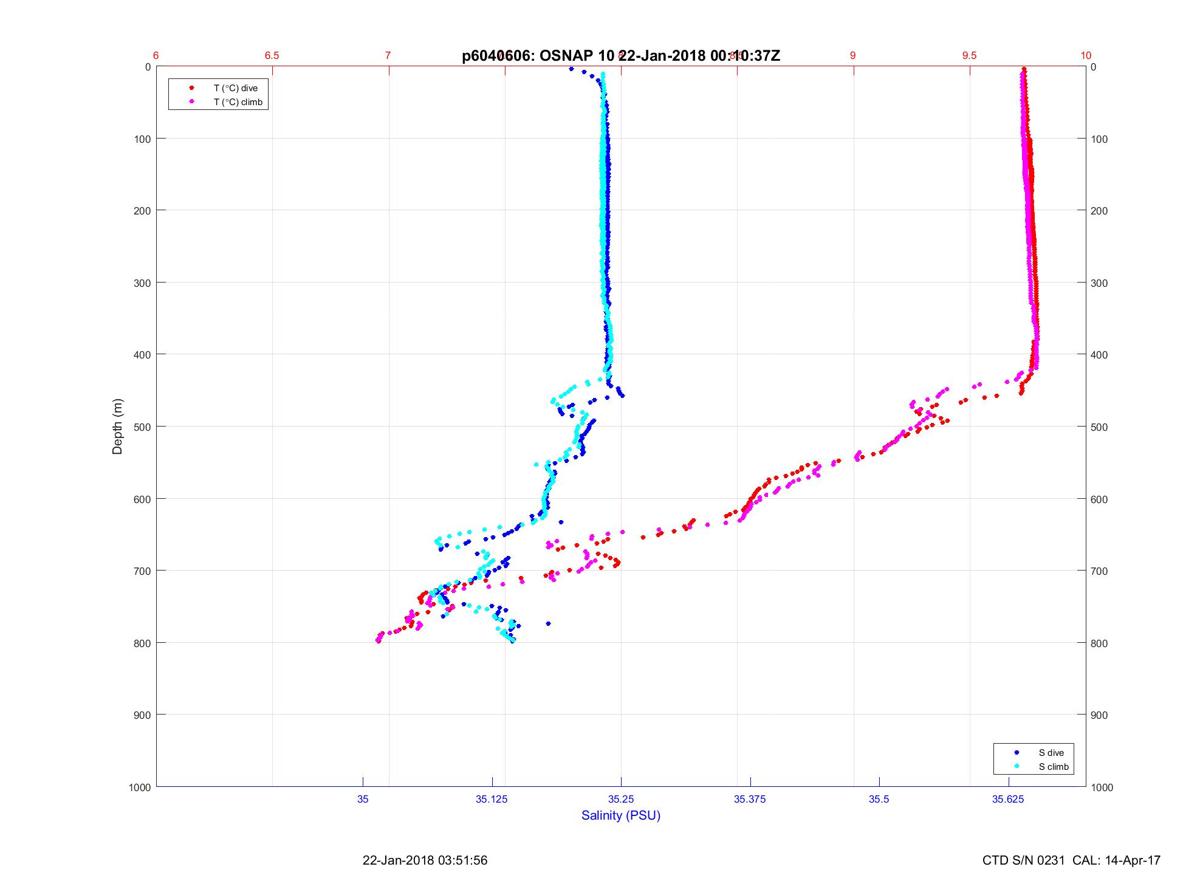This screenshot has height=885, width=1200.
Task: Select the '35.25' salinity tick label
Action: [621, 799]
